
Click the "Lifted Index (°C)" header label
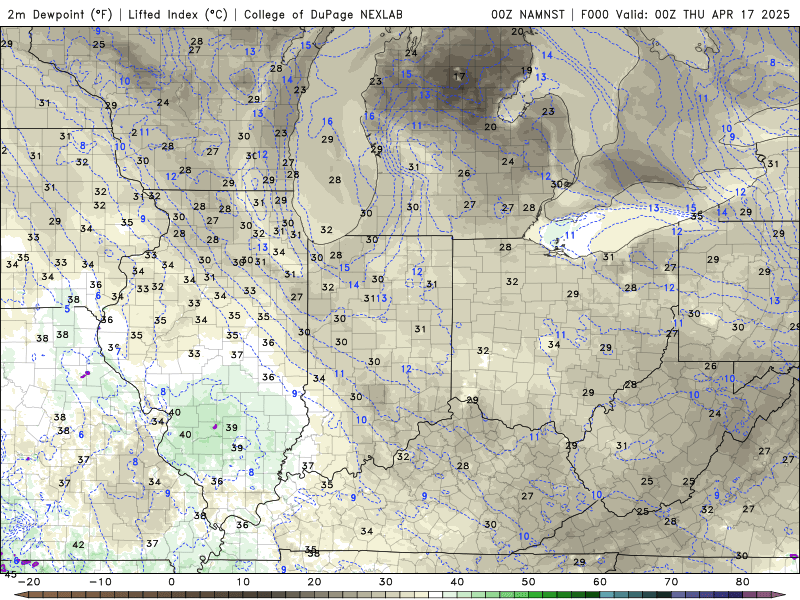pos(178,14)
